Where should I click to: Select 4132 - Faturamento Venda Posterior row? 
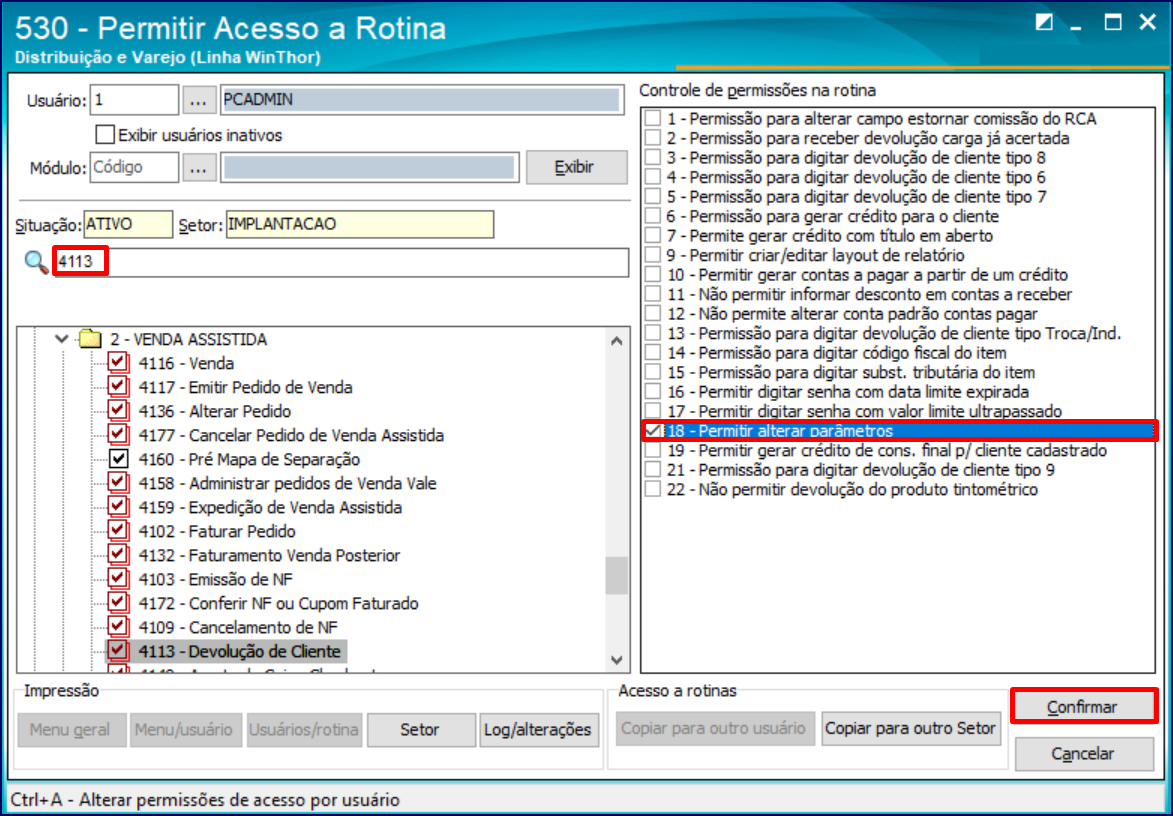click(269, 554)
